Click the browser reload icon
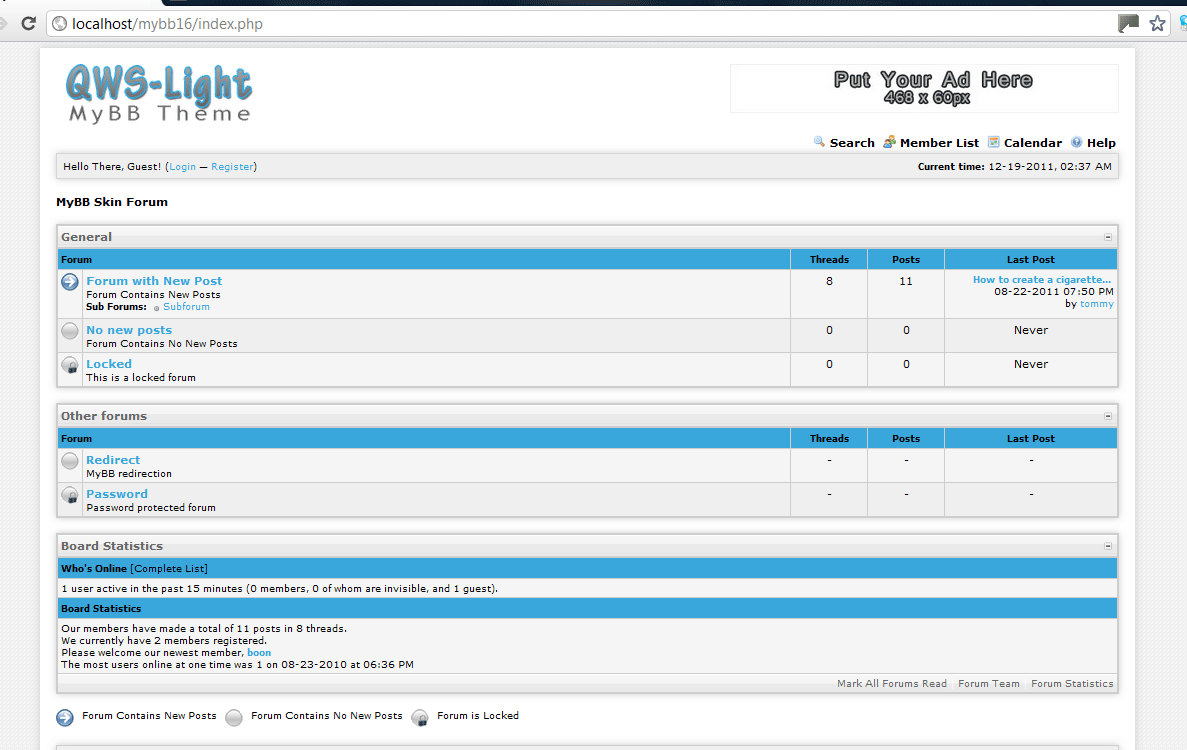The width and height of the screenshot is (1187, 750). tap(29, 23)
